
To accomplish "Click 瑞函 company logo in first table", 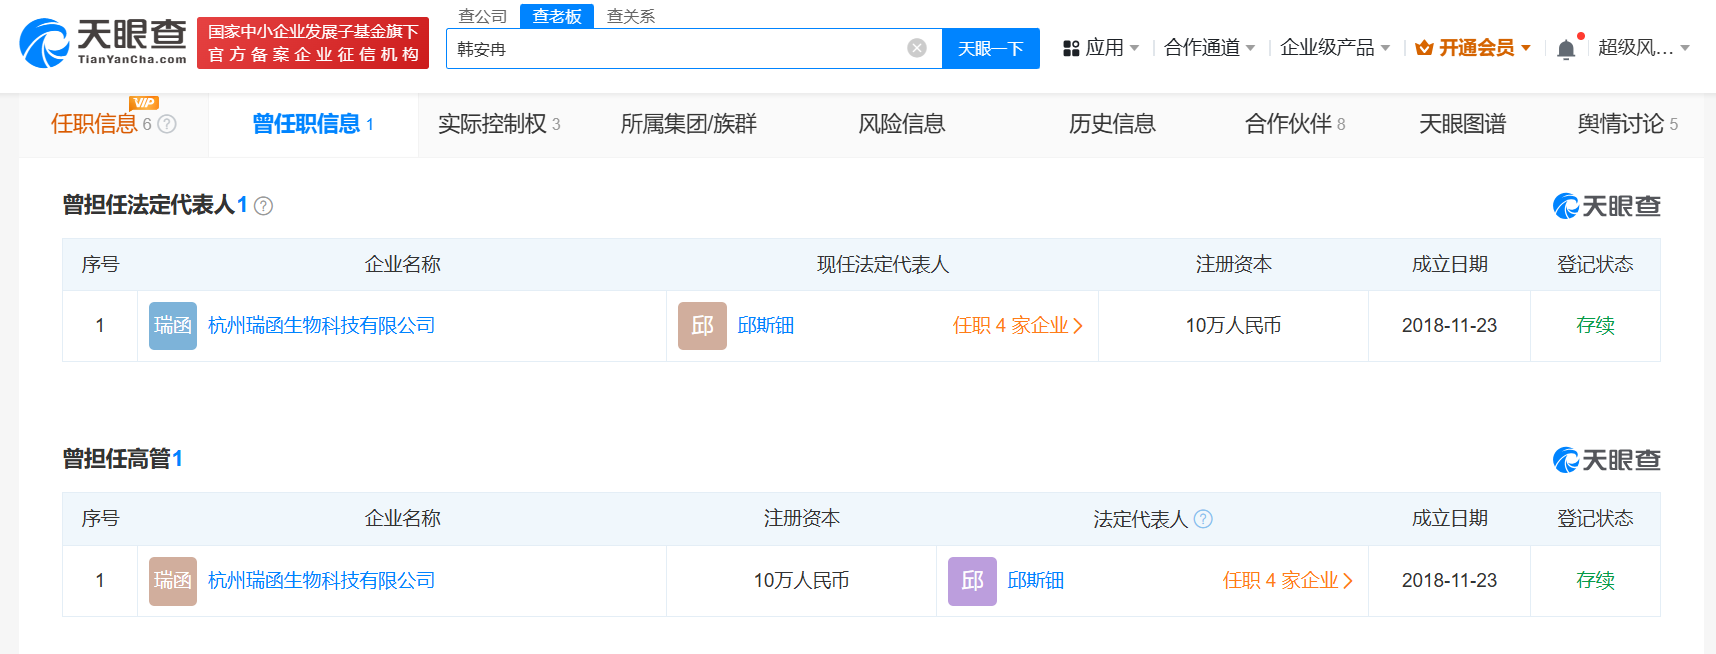I will coord(172,326).
